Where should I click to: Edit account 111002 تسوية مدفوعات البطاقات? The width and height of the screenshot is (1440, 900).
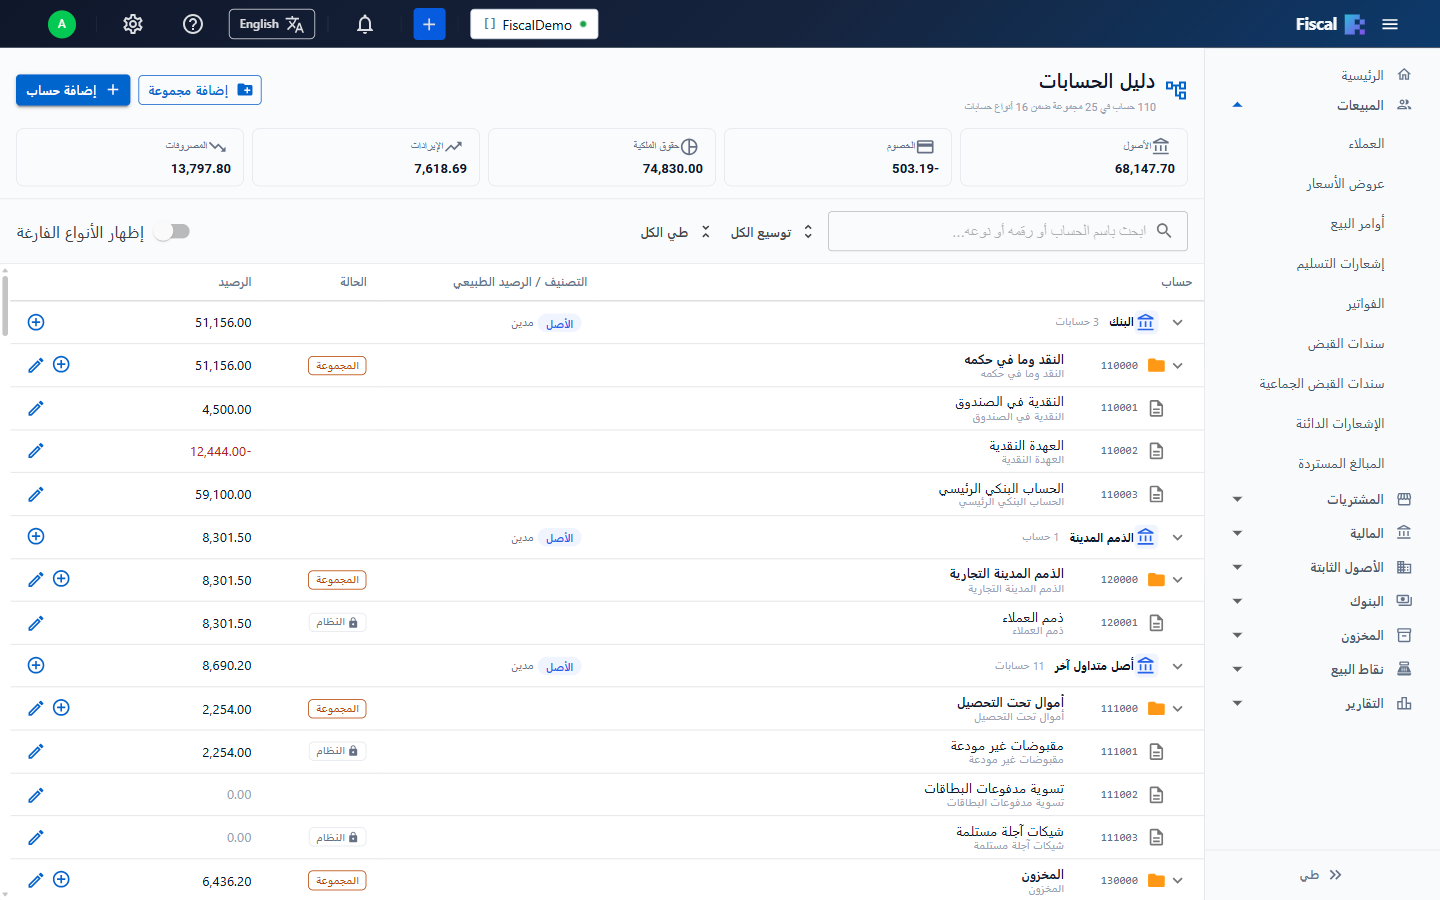36,795
